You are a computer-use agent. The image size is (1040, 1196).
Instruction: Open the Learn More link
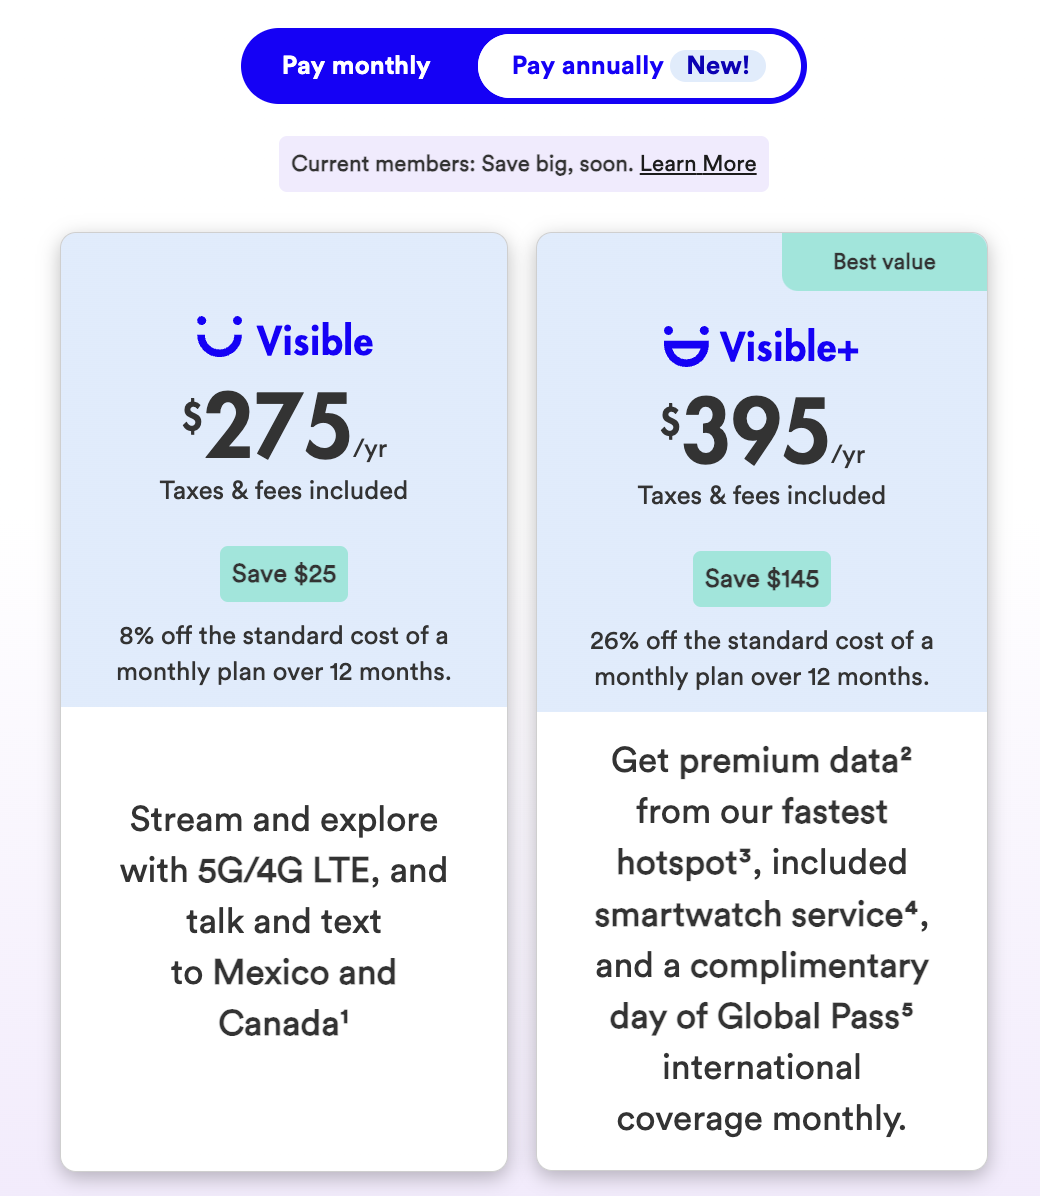698,164
